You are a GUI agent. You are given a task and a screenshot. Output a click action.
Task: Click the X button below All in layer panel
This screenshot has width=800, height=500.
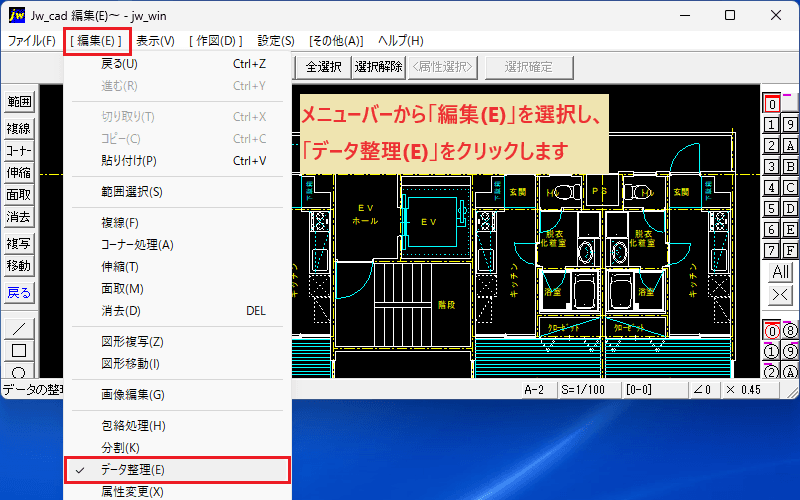[x=780, y=294]
